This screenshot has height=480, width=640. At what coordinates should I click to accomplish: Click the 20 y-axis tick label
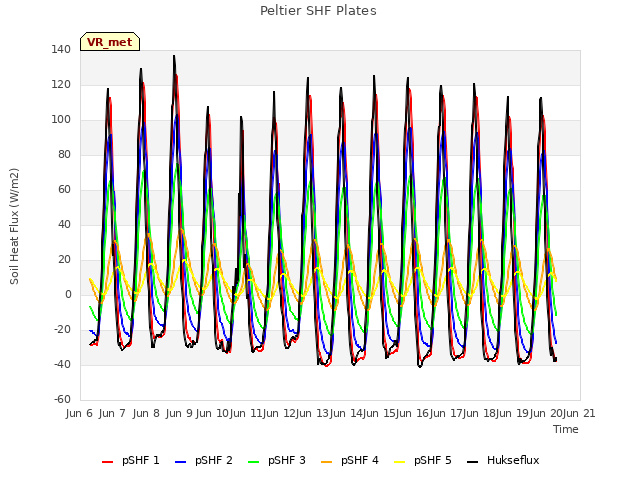(x=64, y=260)
